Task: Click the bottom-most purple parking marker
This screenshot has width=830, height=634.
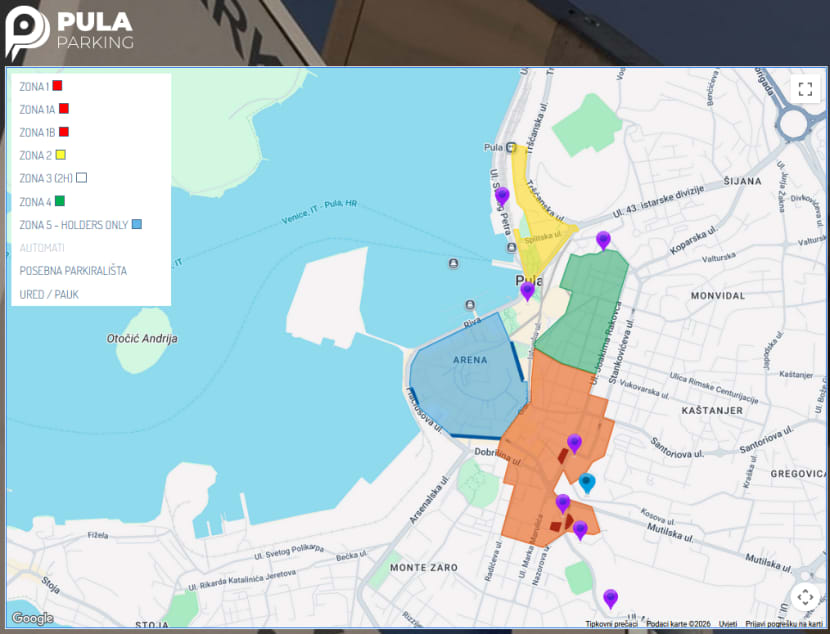Action: [x=610, y=598]
